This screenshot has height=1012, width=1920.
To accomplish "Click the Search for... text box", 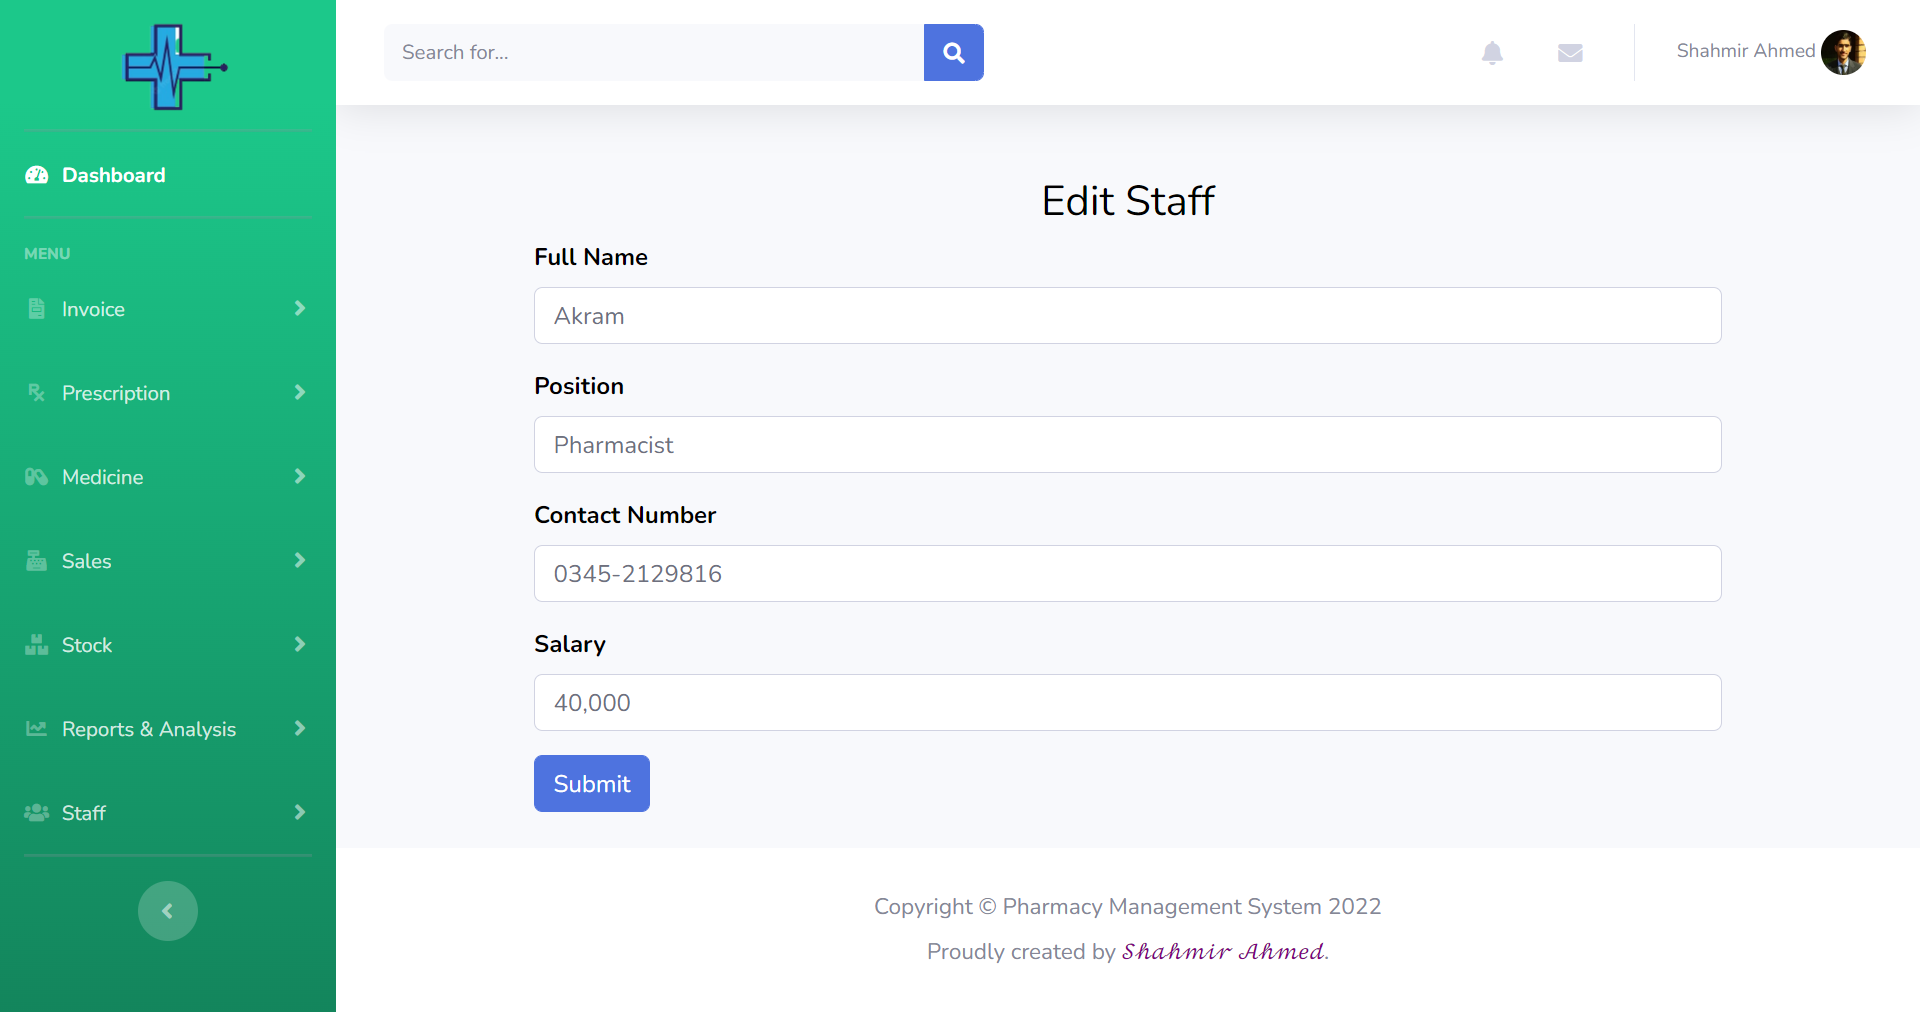I will 654,53.
